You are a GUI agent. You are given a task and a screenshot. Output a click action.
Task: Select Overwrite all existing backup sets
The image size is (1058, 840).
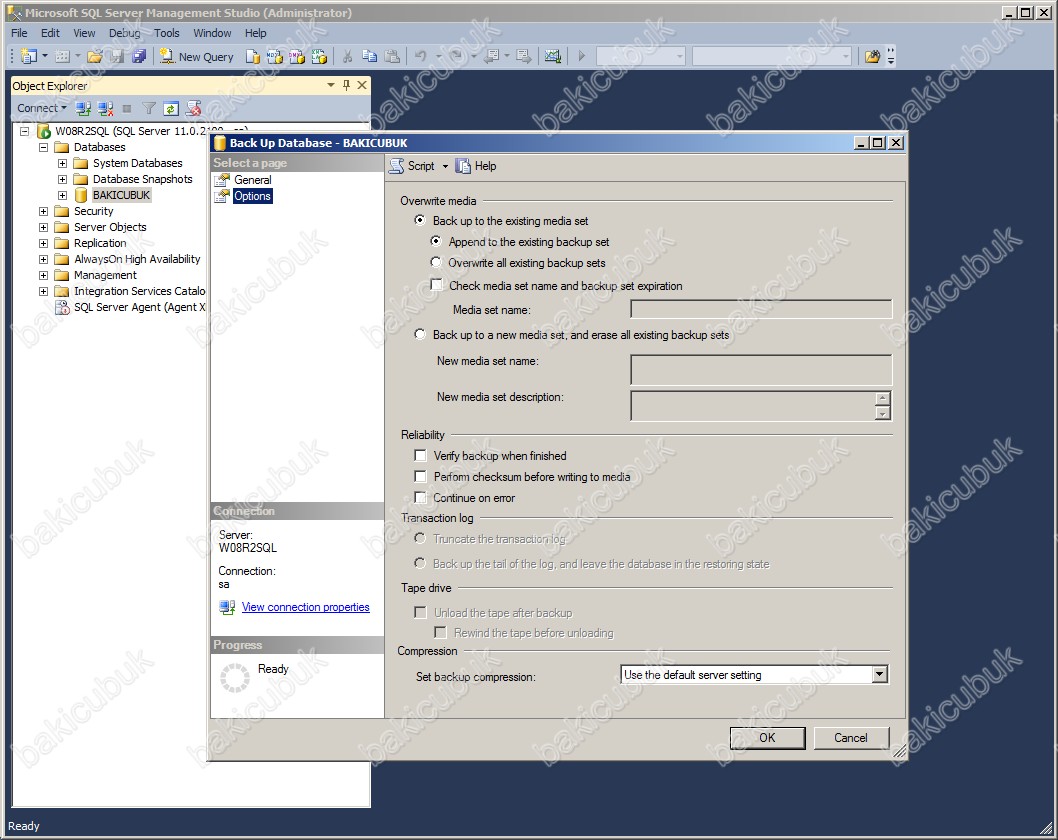(x=436, y=263)
